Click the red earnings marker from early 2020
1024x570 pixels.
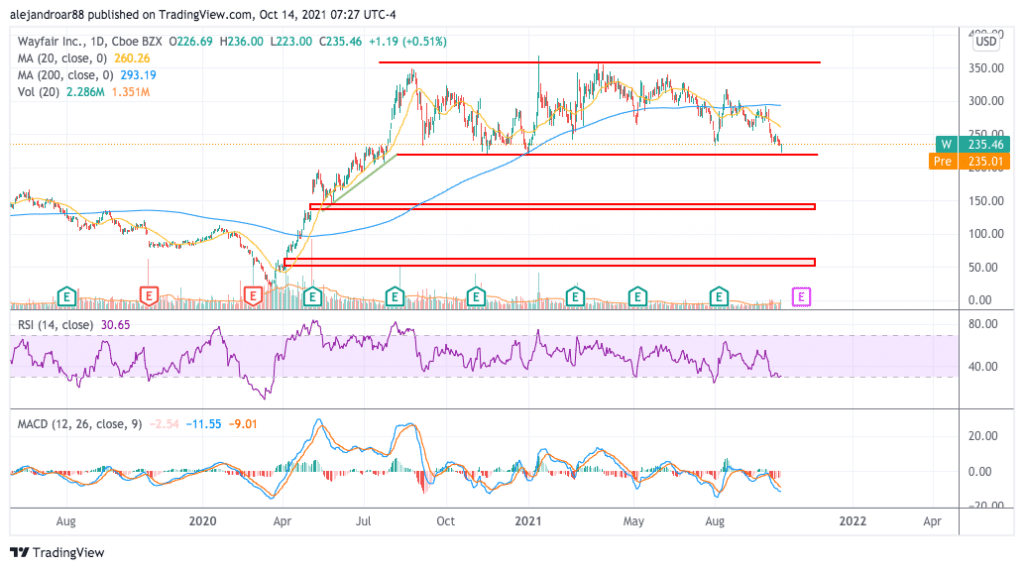[253, 296]
